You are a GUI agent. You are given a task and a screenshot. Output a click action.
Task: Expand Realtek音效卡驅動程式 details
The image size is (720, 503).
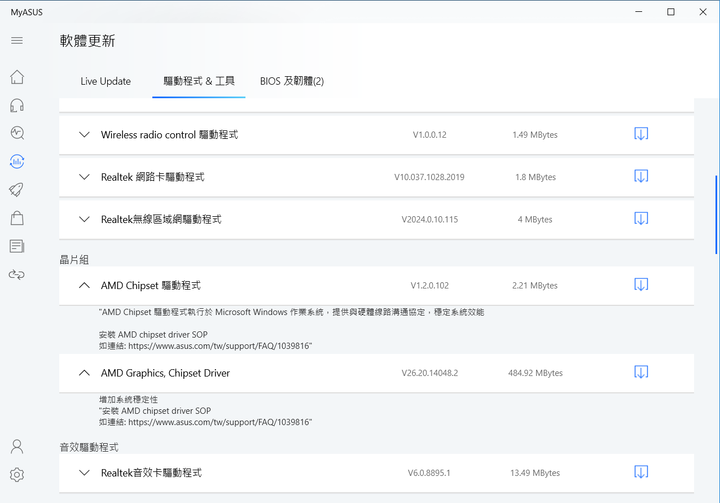(x=84, y=473)
